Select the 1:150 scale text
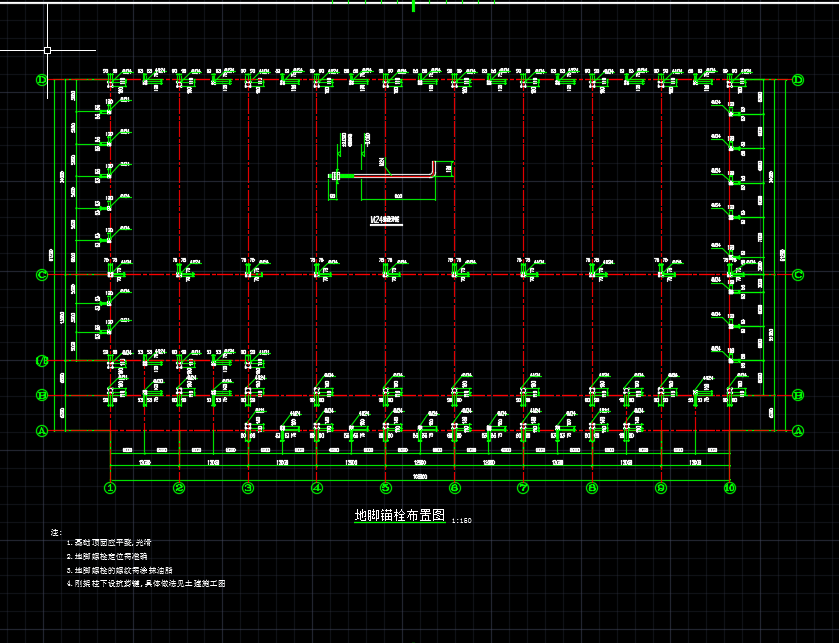 [x=461, y=521]
